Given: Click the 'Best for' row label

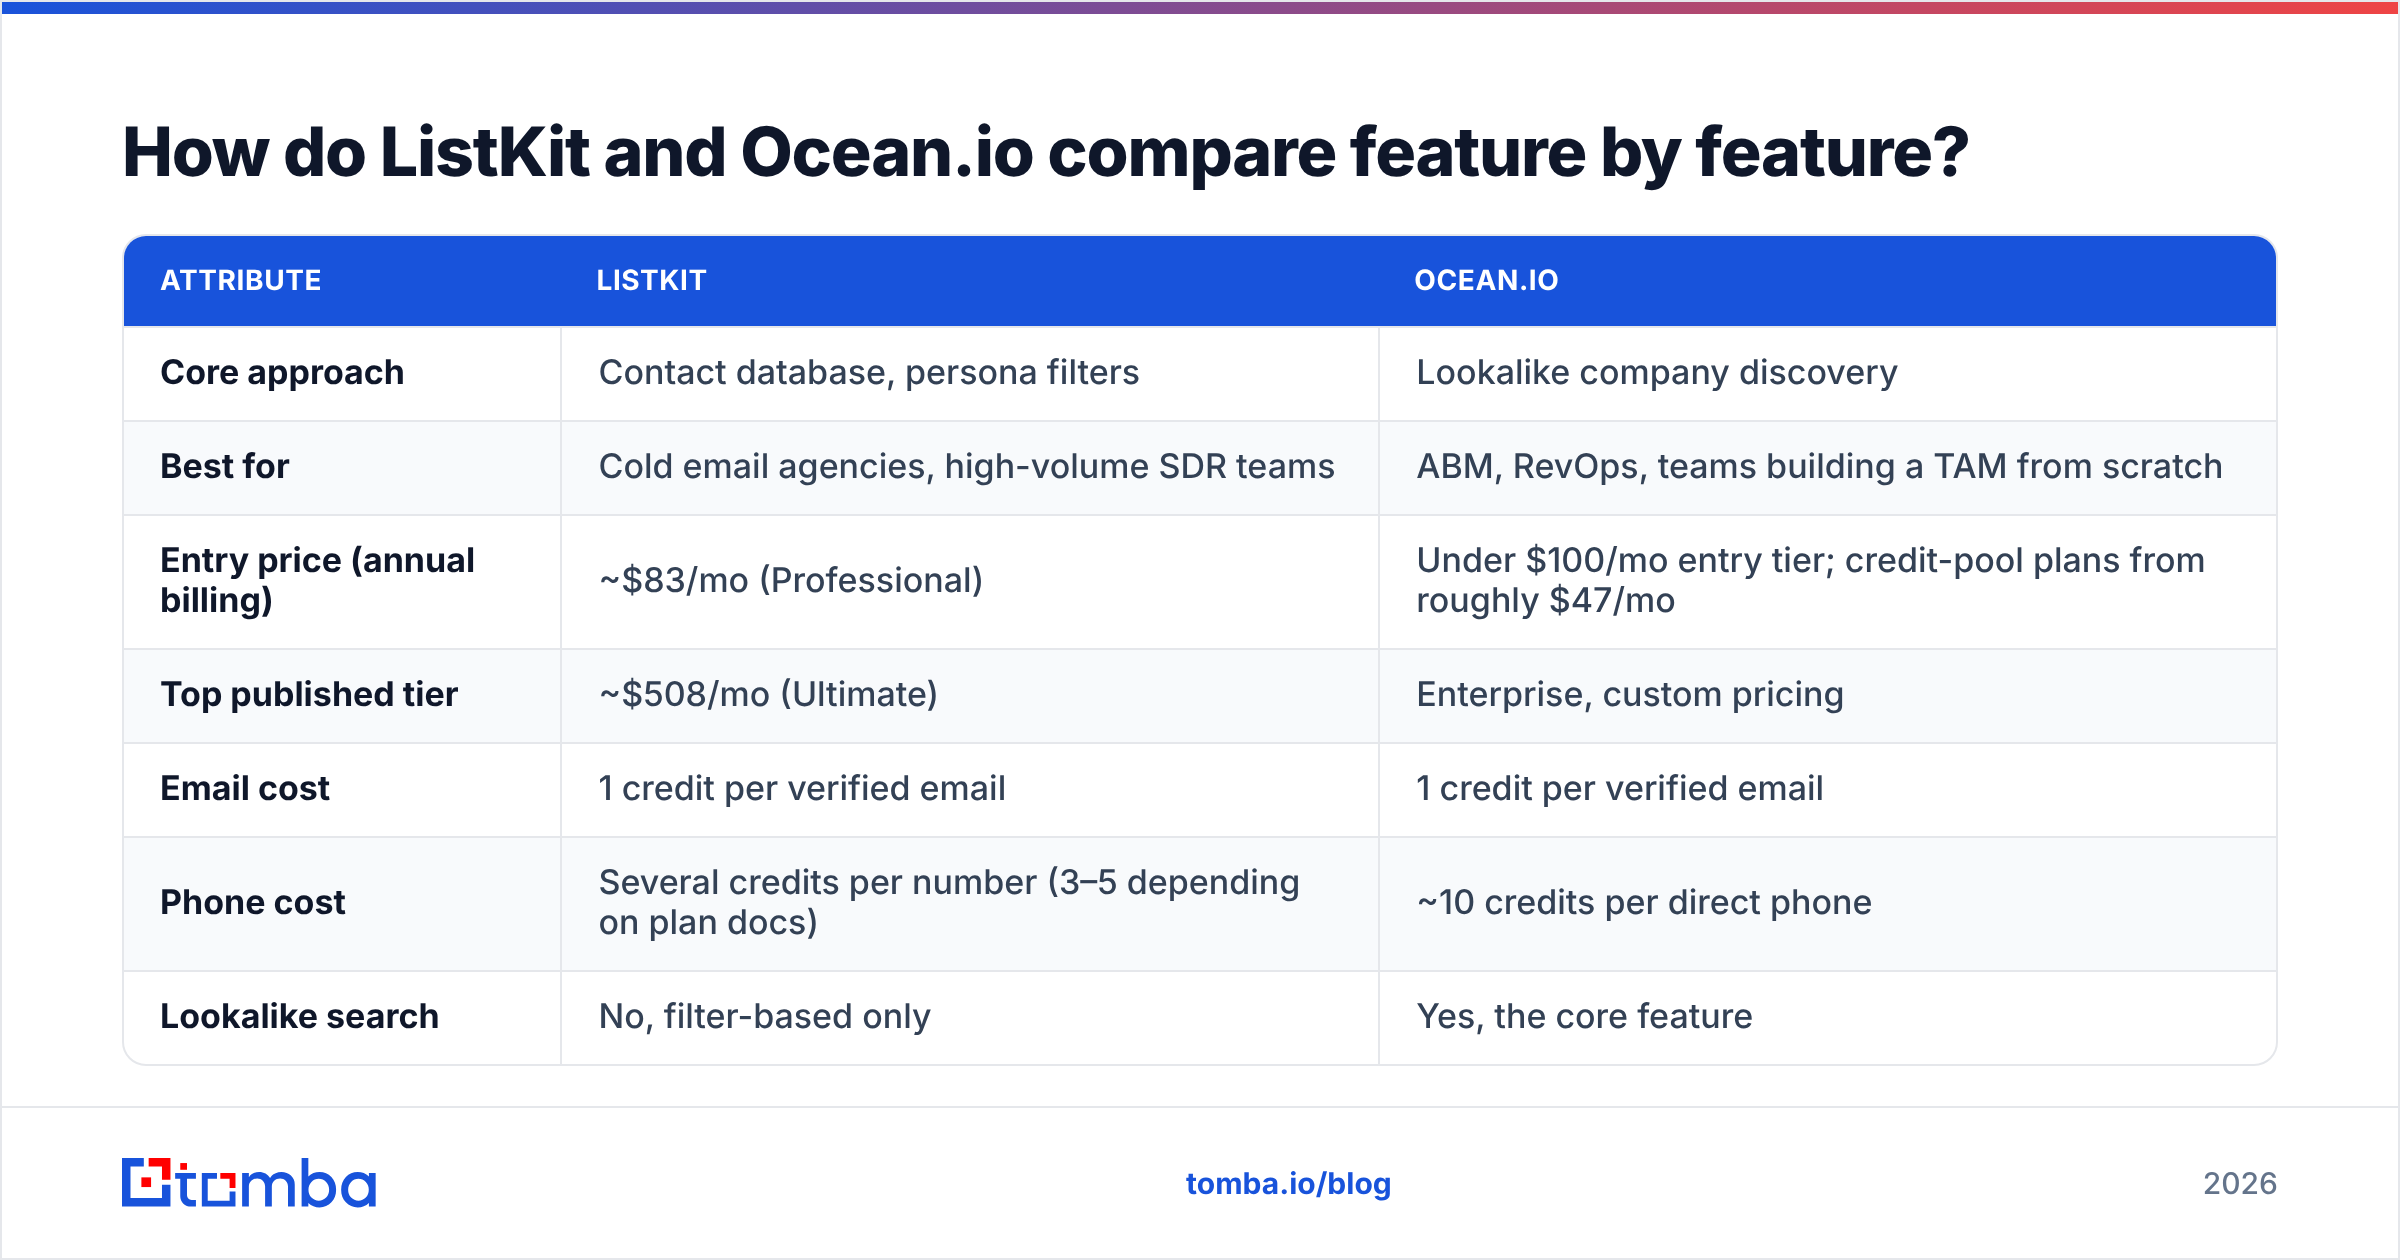Looking at the screenshot, I should point(225,467).
